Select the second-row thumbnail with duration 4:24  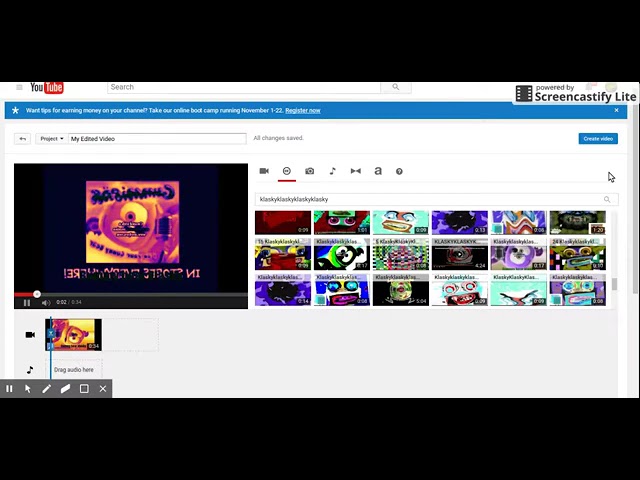click(460, 254)
